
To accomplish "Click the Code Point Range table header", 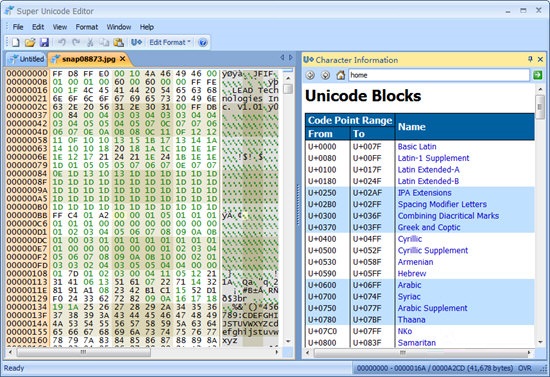I will click(x=350, y=120).
